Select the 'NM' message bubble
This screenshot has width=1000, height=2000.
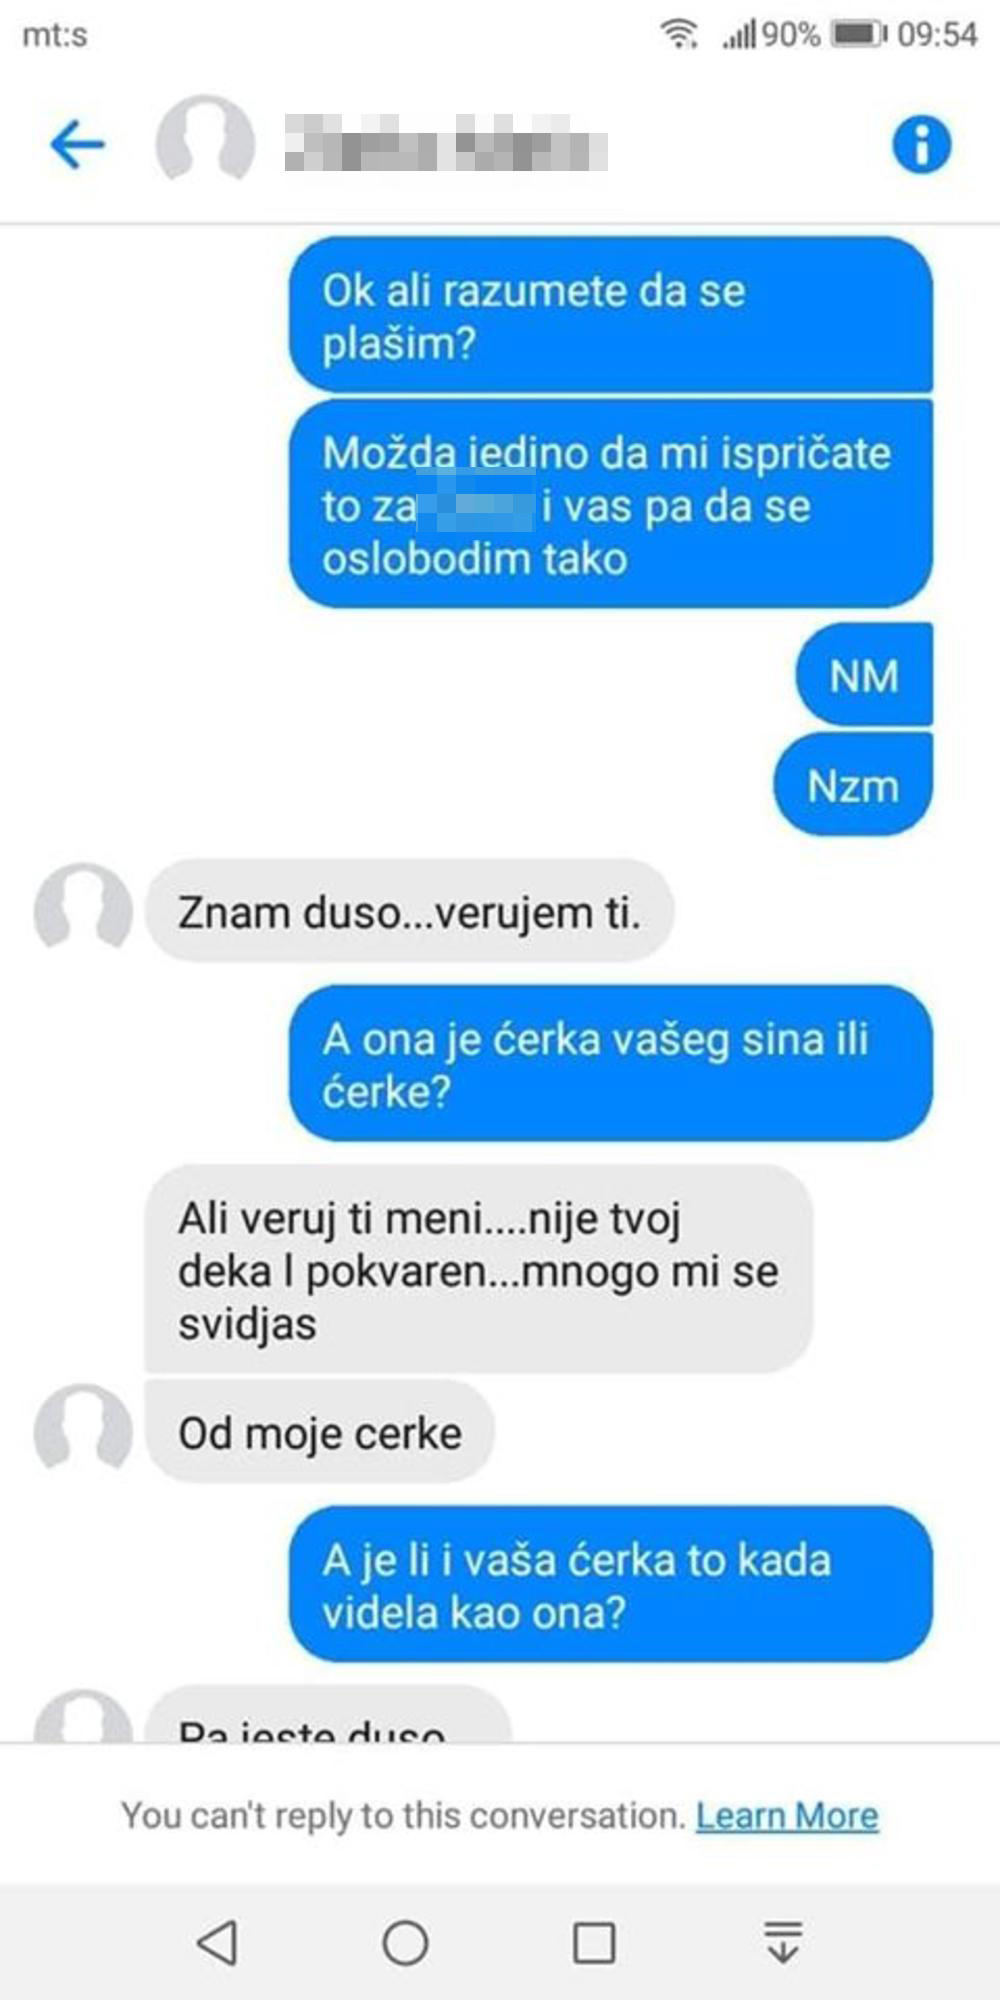864,675
